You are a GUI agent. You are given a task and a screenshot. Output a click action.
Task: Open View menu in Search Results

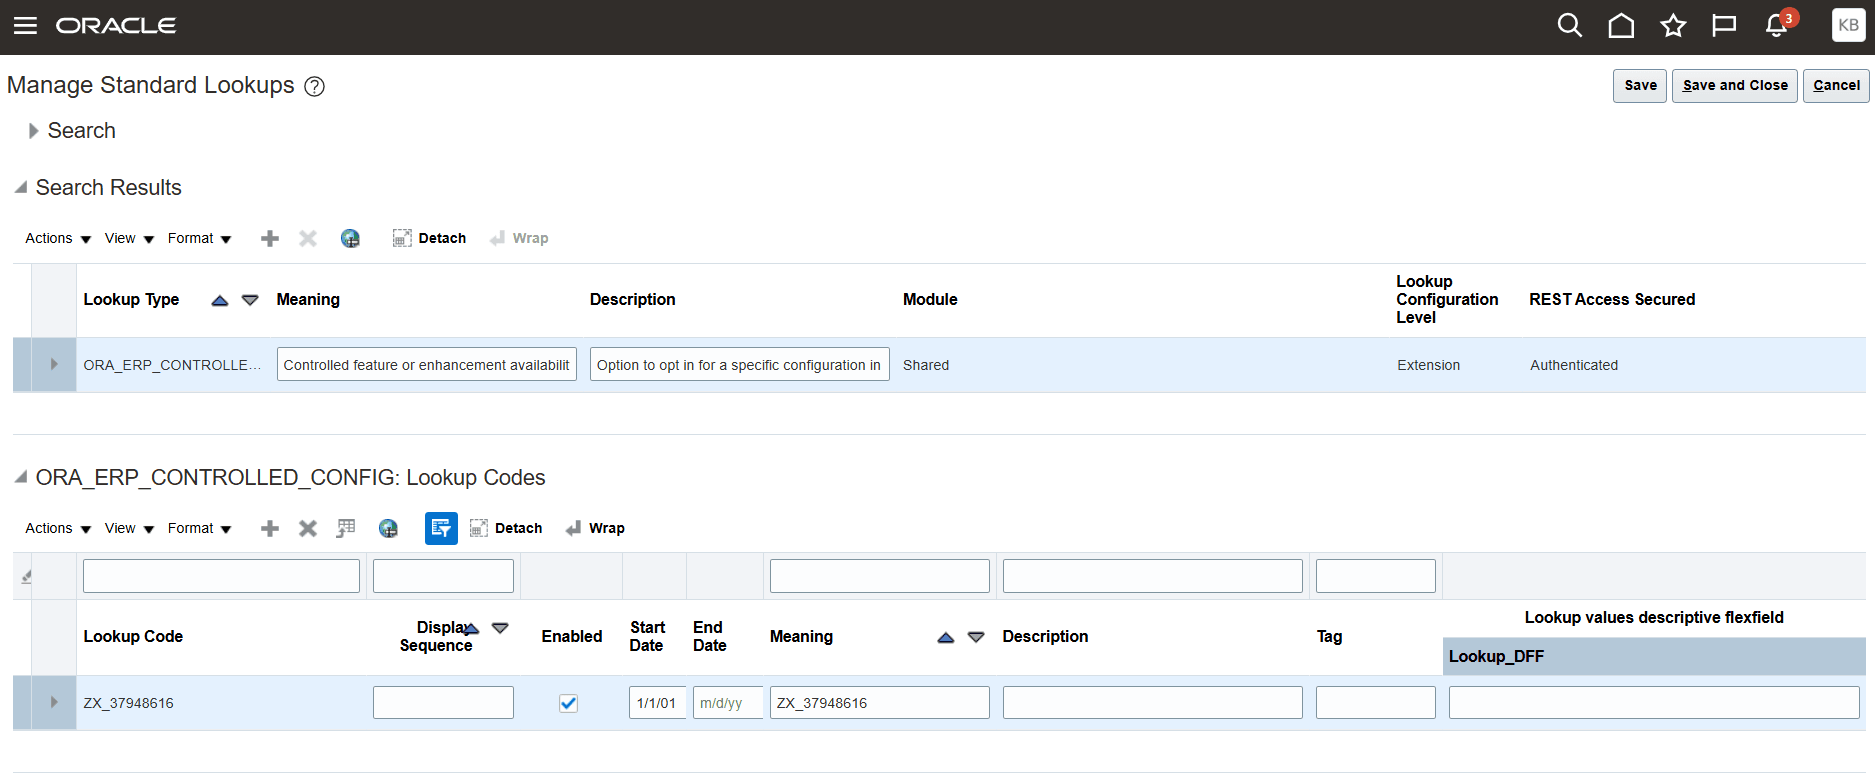coord(129,238)
